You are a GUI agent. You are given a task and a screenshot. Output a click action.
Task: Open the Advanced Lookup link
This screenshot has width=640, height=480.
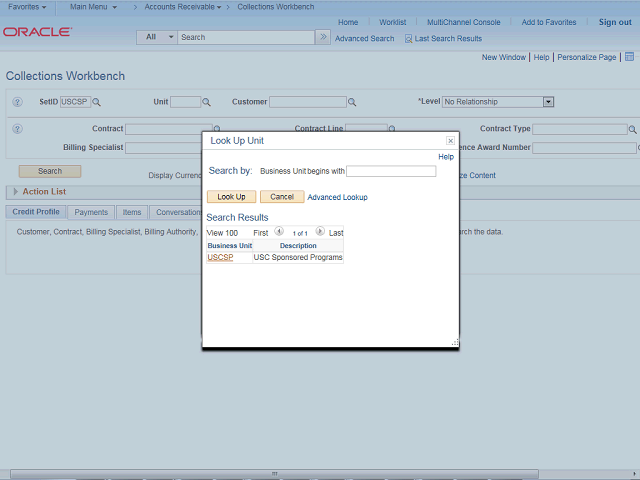tap(337, 197)
